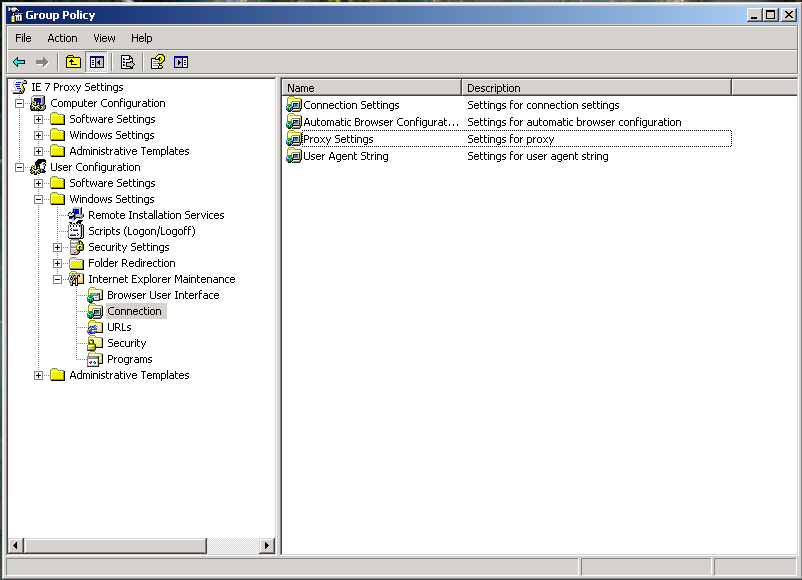Click the Browser User Interface icon
Screen dimensions: 802x580
click(95, 295)
